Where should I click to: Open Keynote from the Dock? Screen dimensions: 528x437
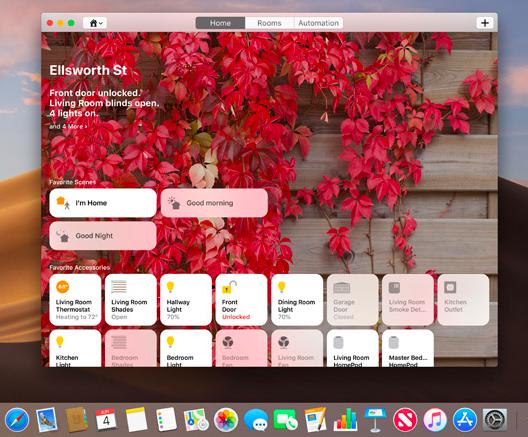point(375,419)
